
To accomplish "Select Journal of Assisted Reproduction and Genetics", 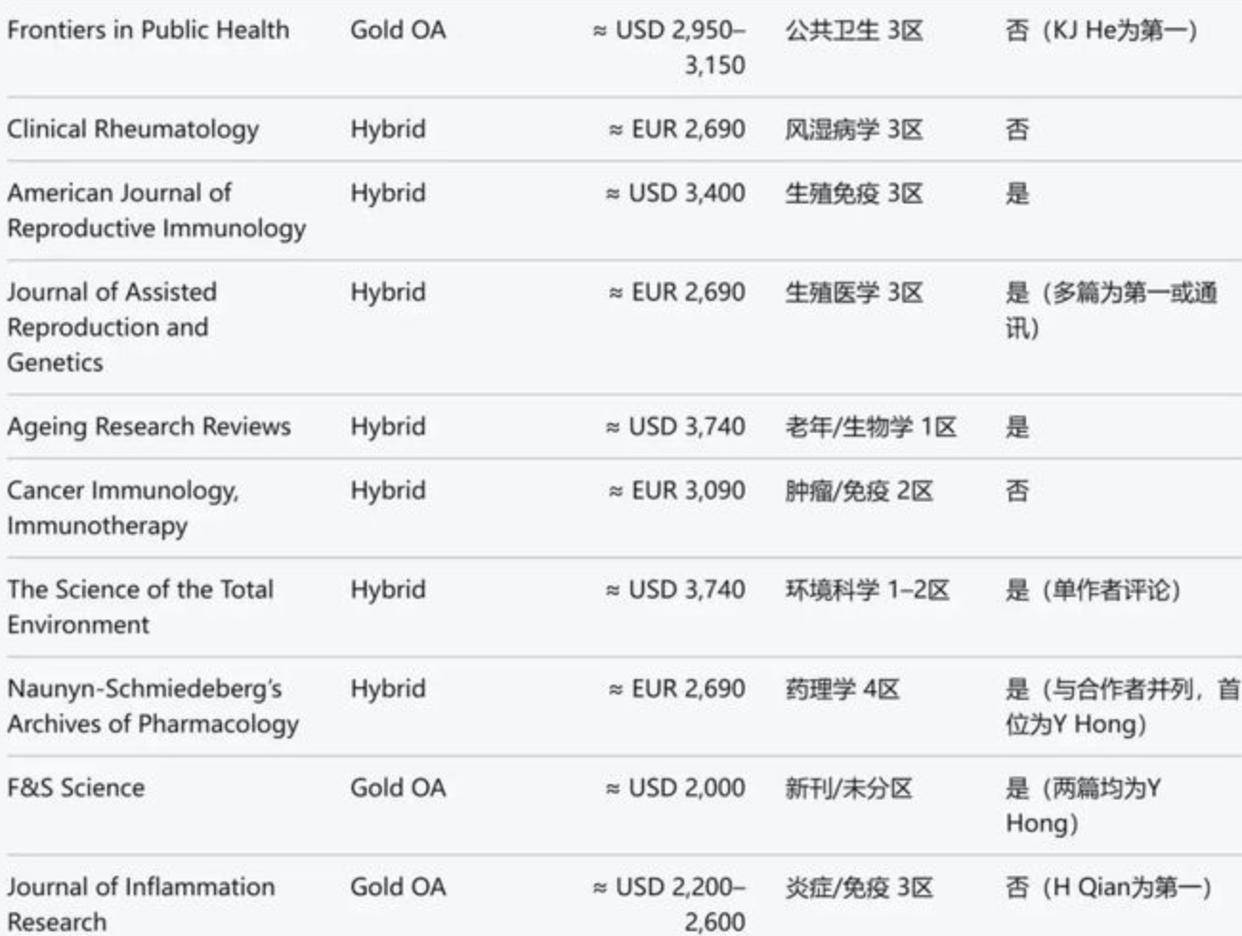I will [112, 327].
